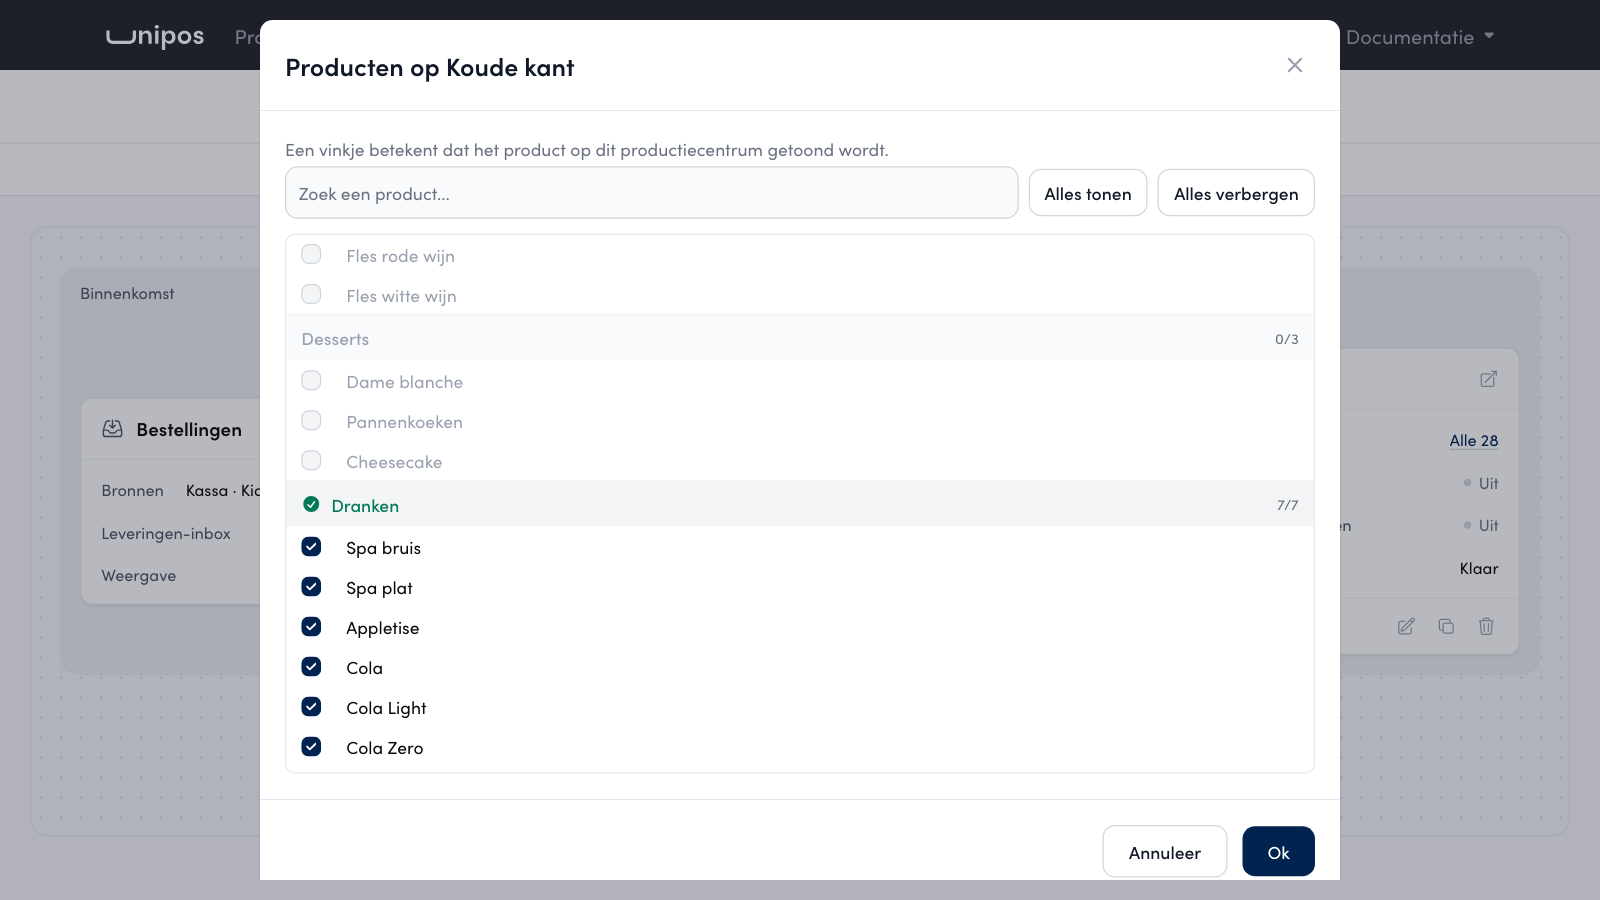Click the Dranken category label
The width and height of the screenshot is (1600, 900).
(x=365, y=506)
